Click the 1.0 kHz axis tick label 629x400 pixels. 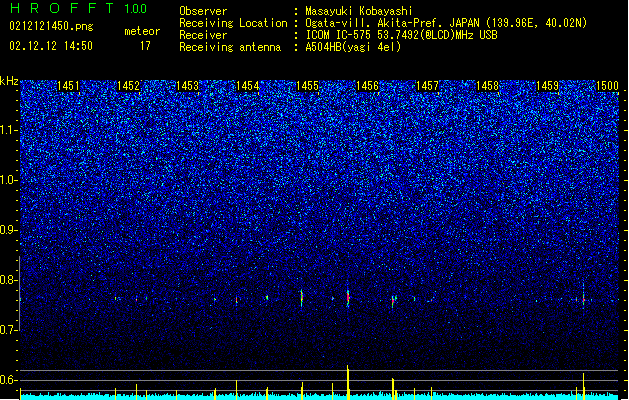(9, 180)
